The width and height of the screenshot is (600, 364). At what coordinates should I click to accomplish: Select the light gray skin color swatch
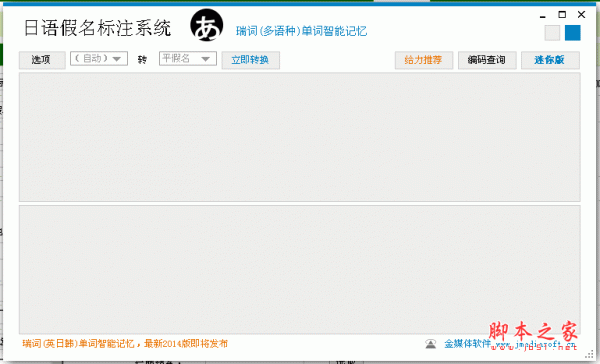(552, 33)
